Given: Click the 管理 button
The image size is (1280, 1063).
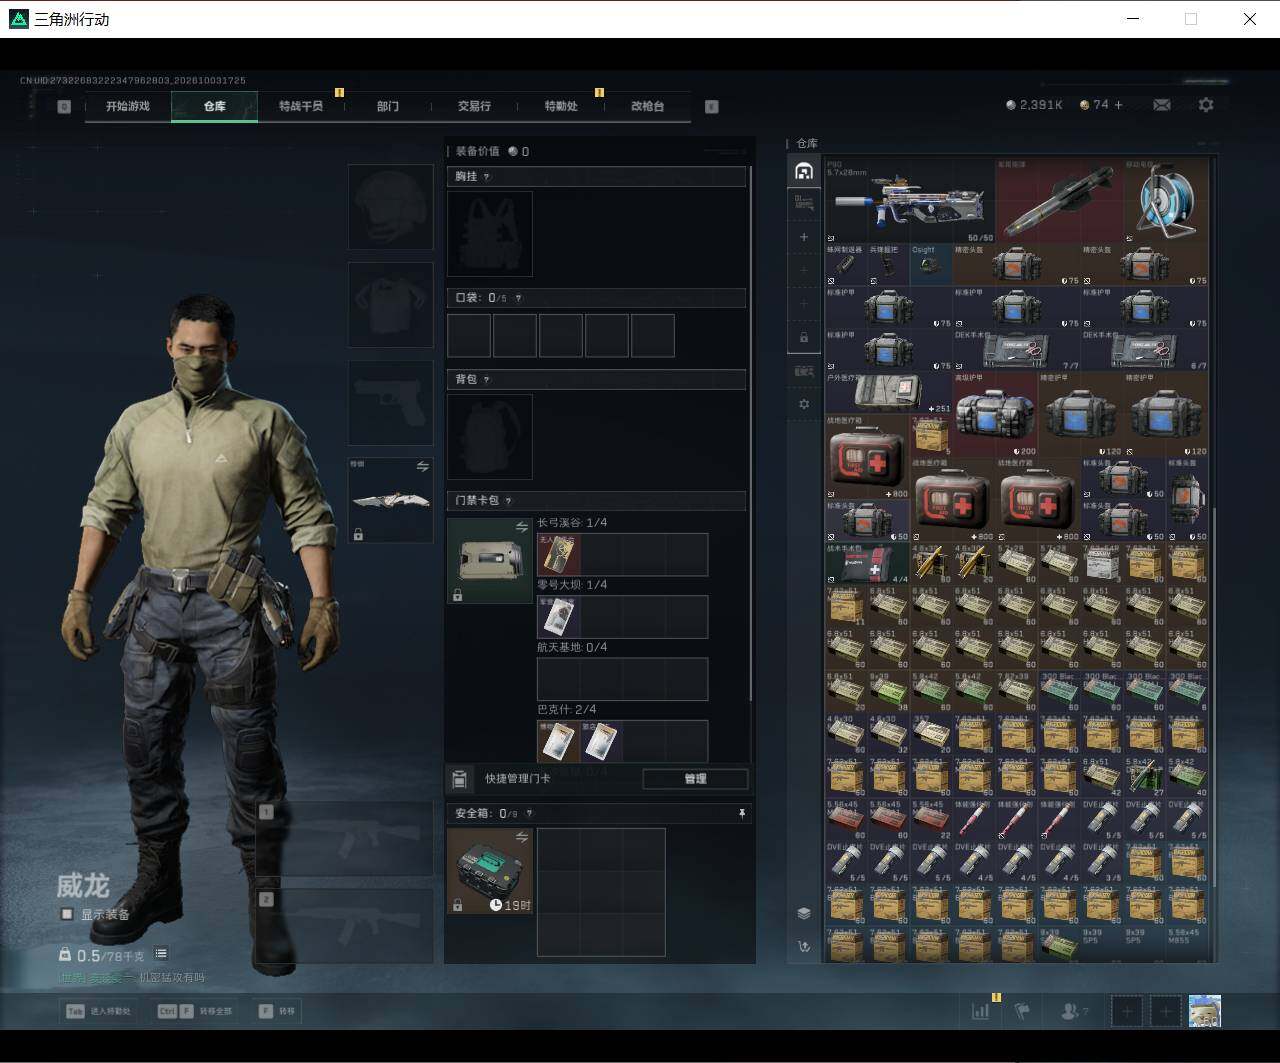Looking at the screenshot, I should pos(695,779).
